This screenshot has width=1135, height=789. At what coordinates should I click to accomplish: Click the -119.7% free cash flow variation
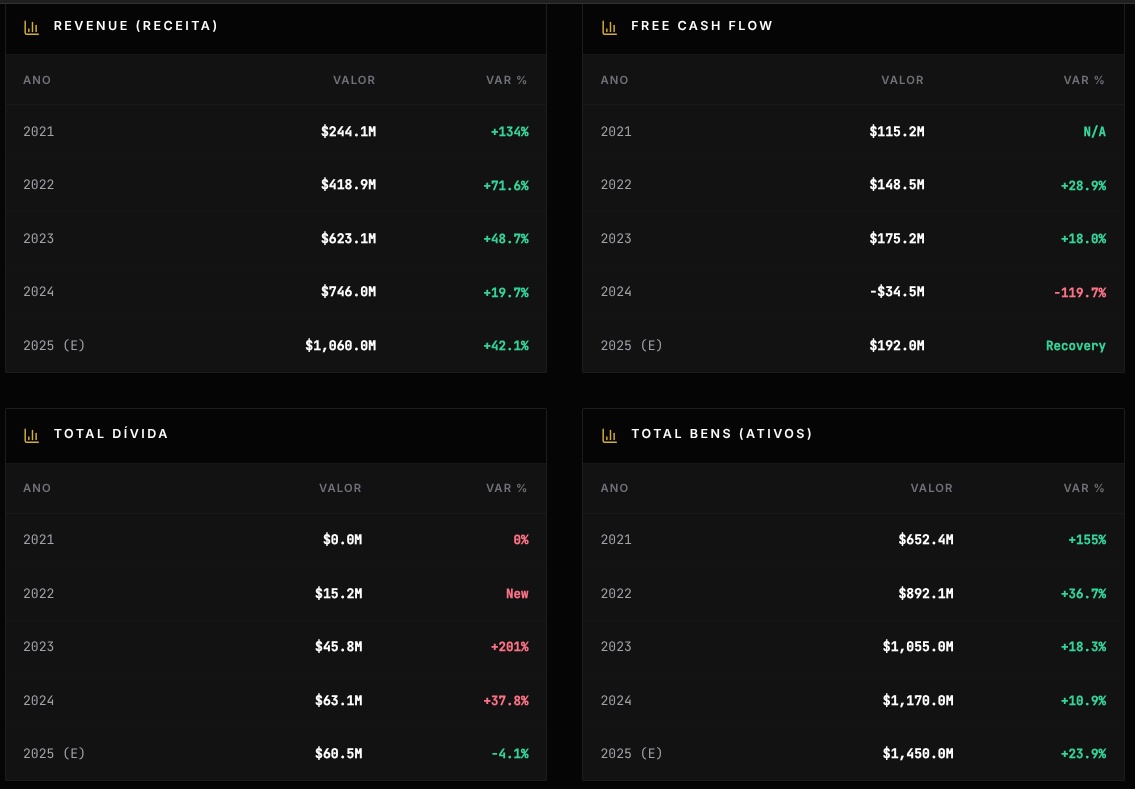pyautogui.click(x=1079, y=293)
